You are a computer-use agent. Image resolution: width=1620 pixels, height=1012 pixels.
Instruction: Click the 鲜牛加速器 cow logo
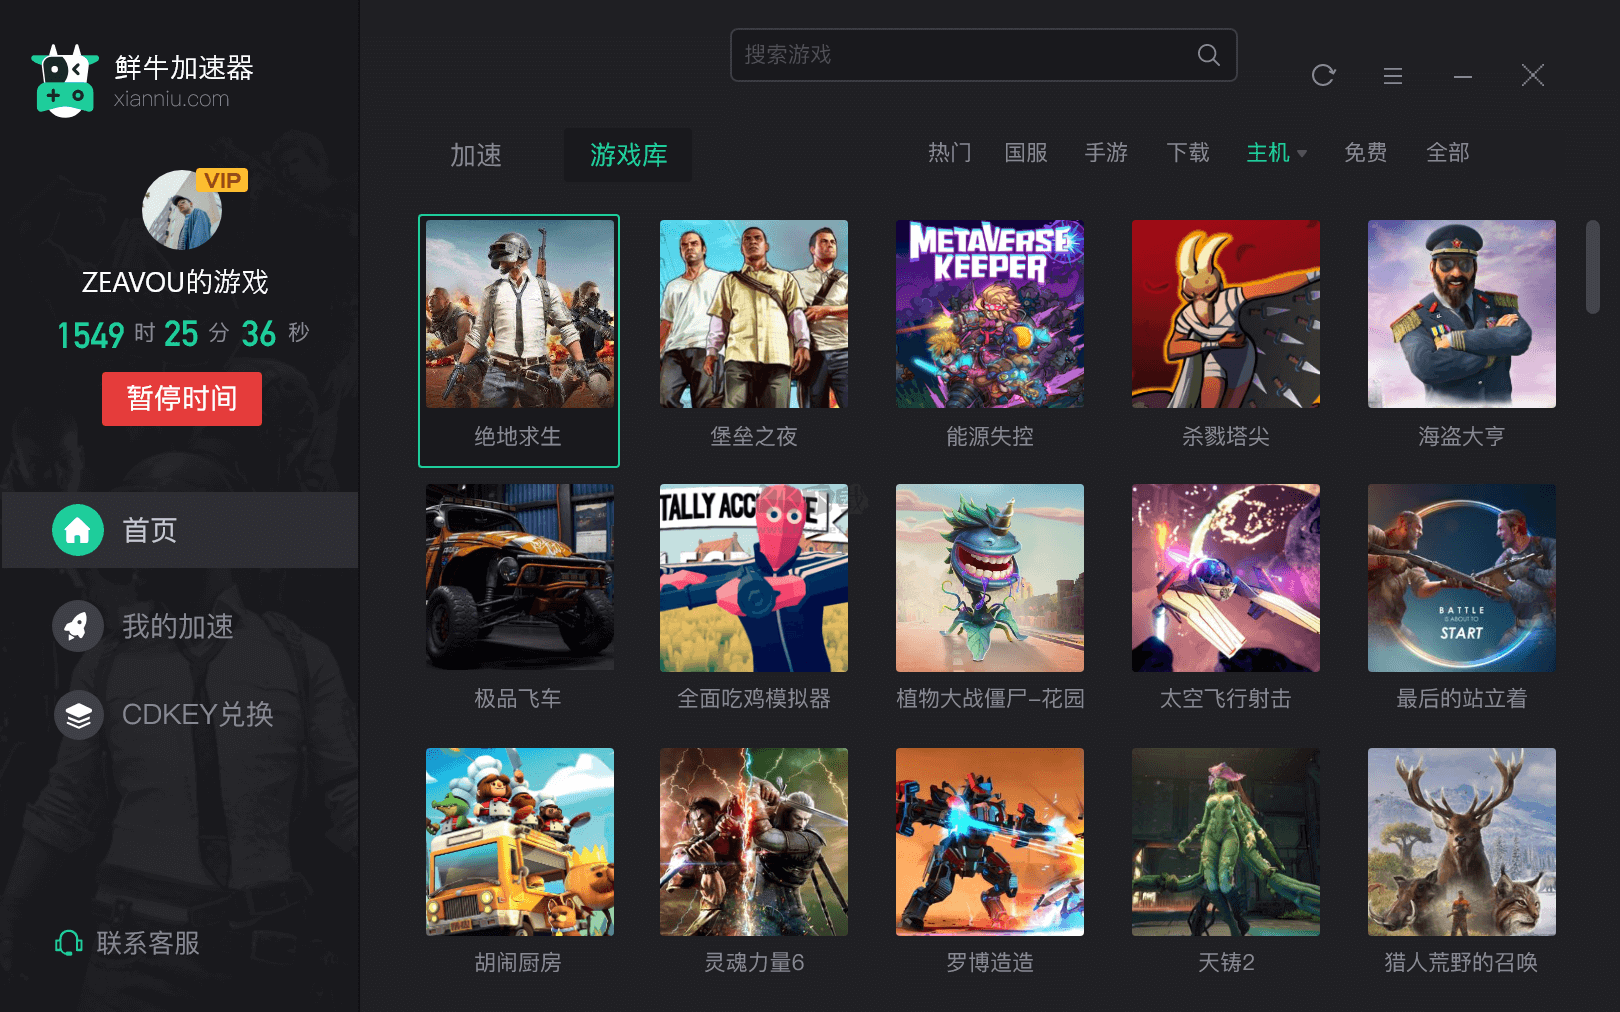coord(65,81)
